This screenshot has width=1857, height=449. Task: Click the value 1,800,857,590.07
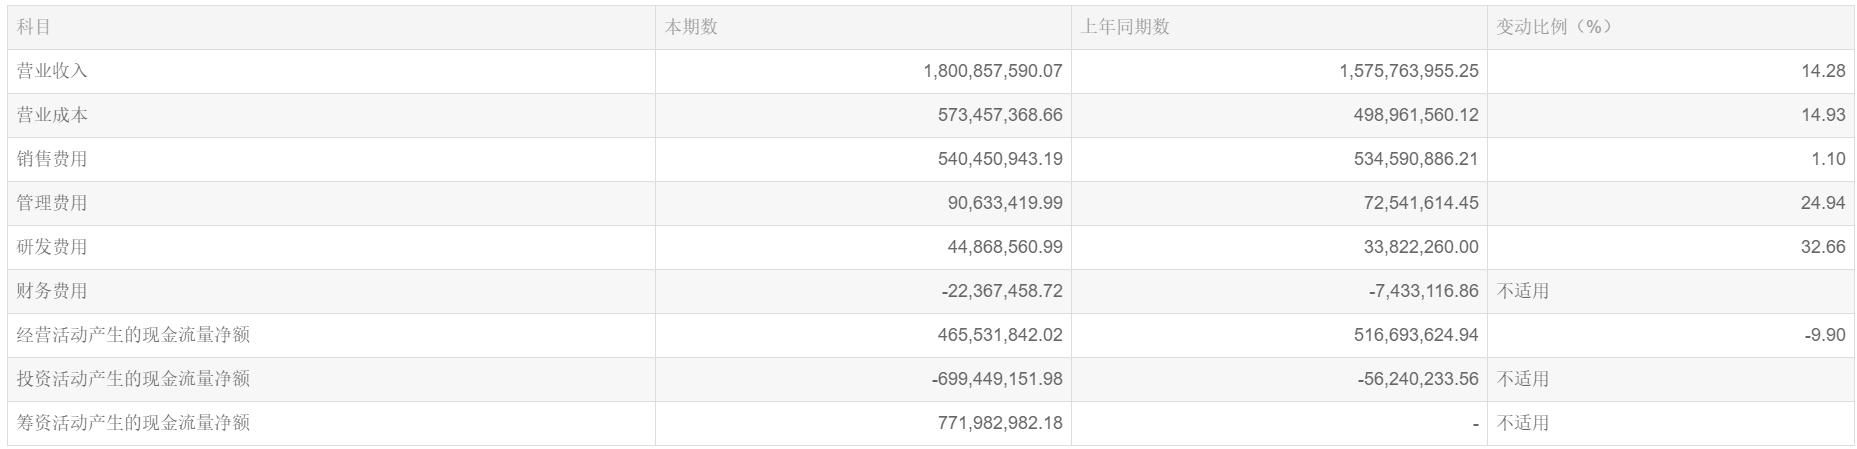(993, 71)
